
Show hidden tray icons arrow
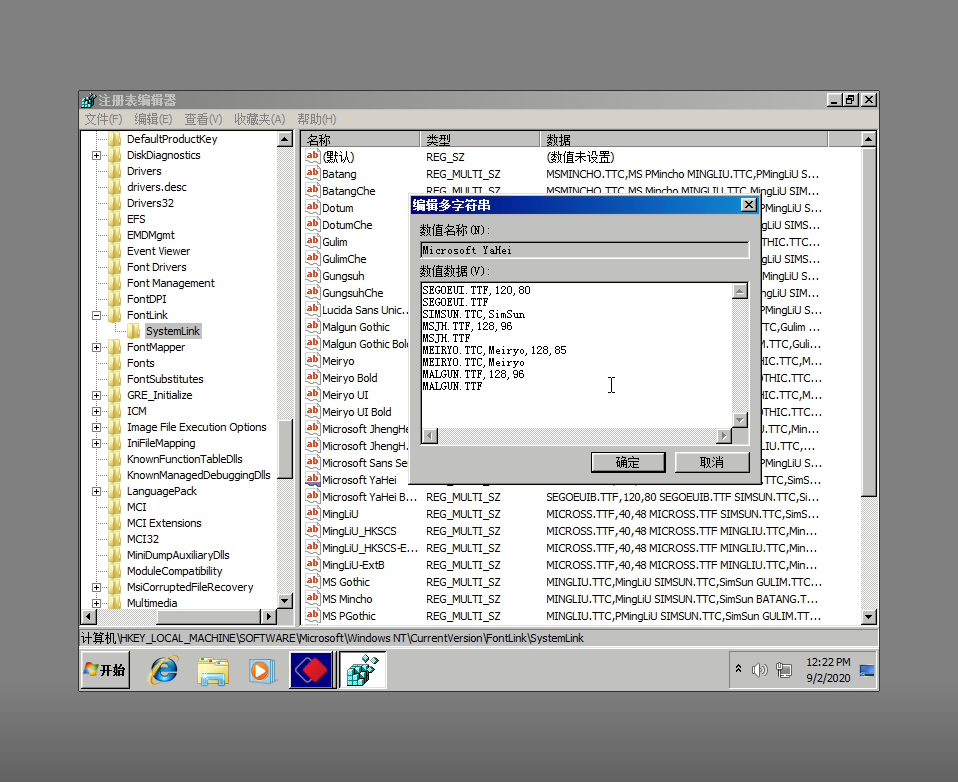click(738, 668)
